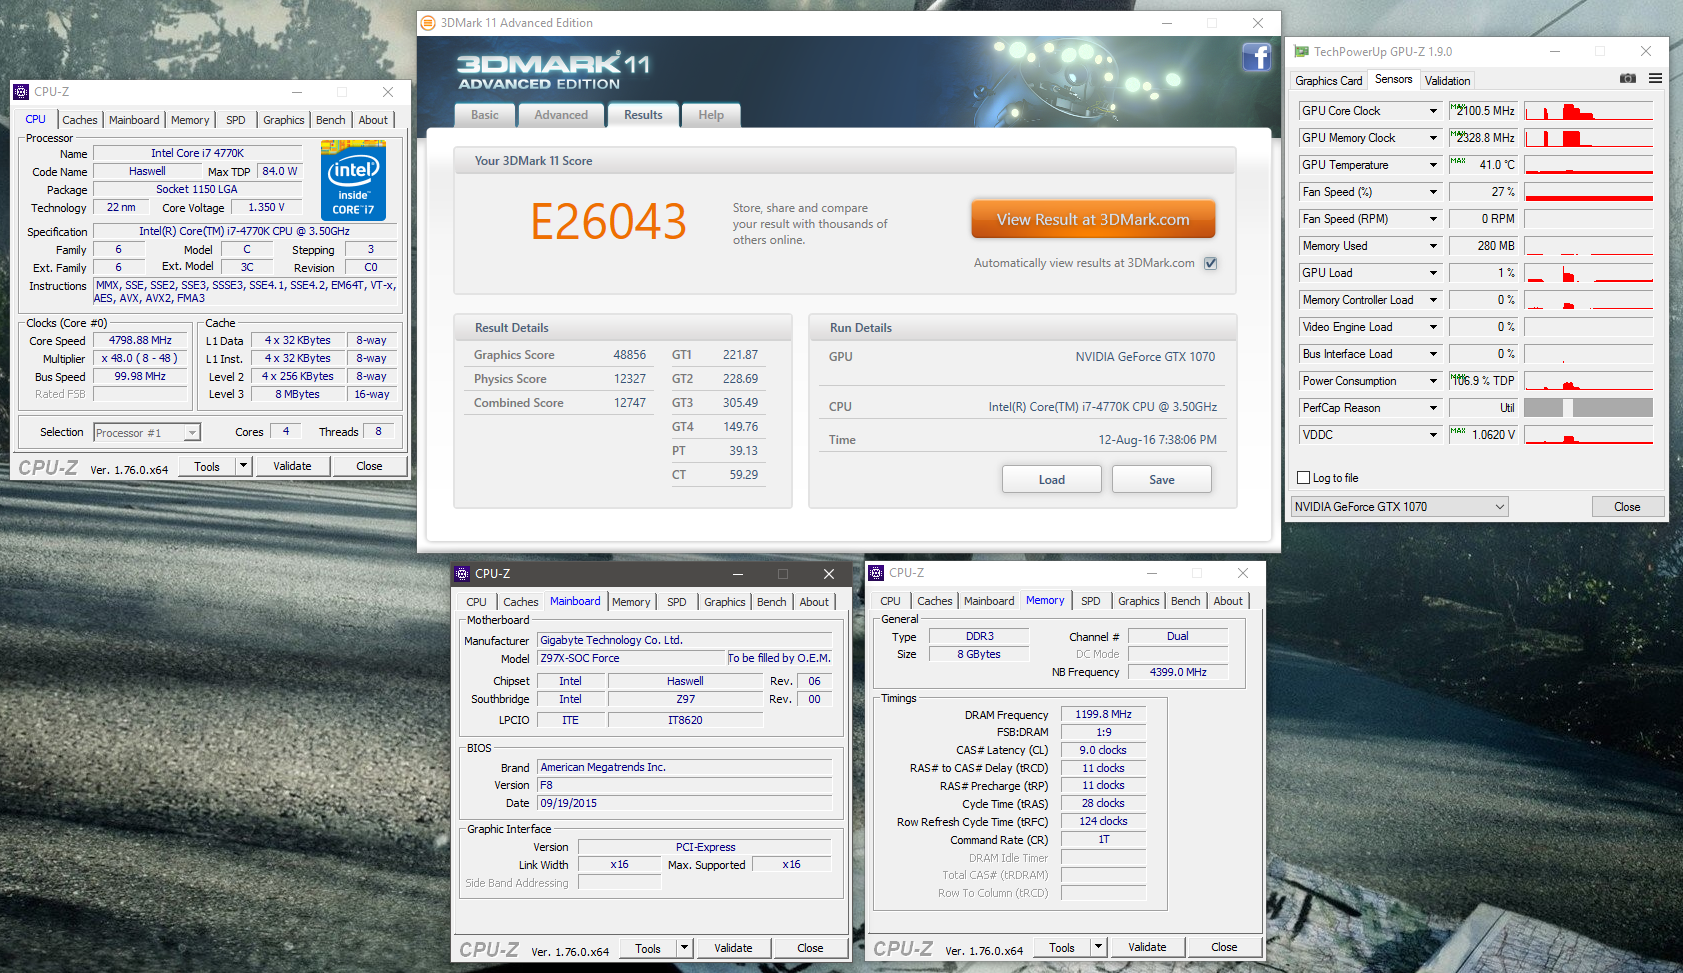Click the Physics Score 12327 row

[560, 379]
